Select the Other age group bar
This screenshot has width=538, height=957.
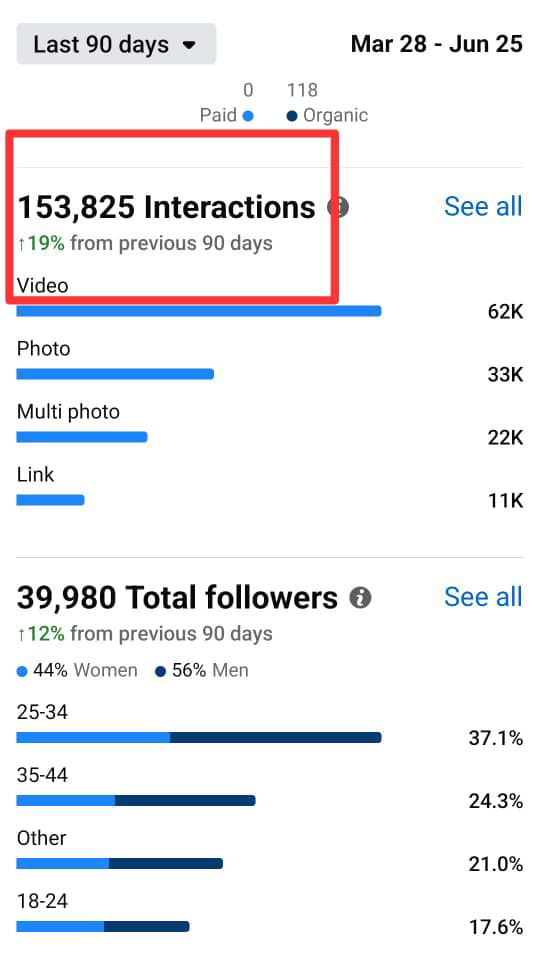120,864
